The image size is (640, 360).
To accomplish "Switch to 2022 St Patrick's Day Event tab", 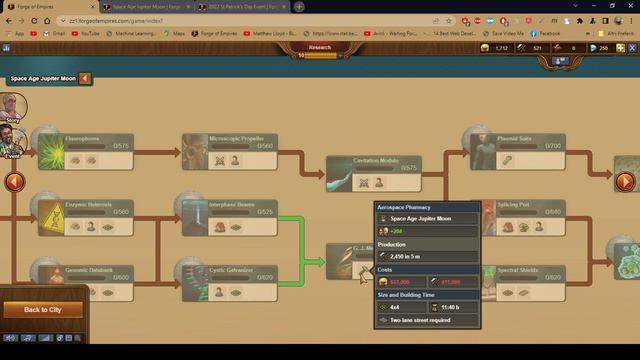I will pyautogui.click(x=243, y=7).
